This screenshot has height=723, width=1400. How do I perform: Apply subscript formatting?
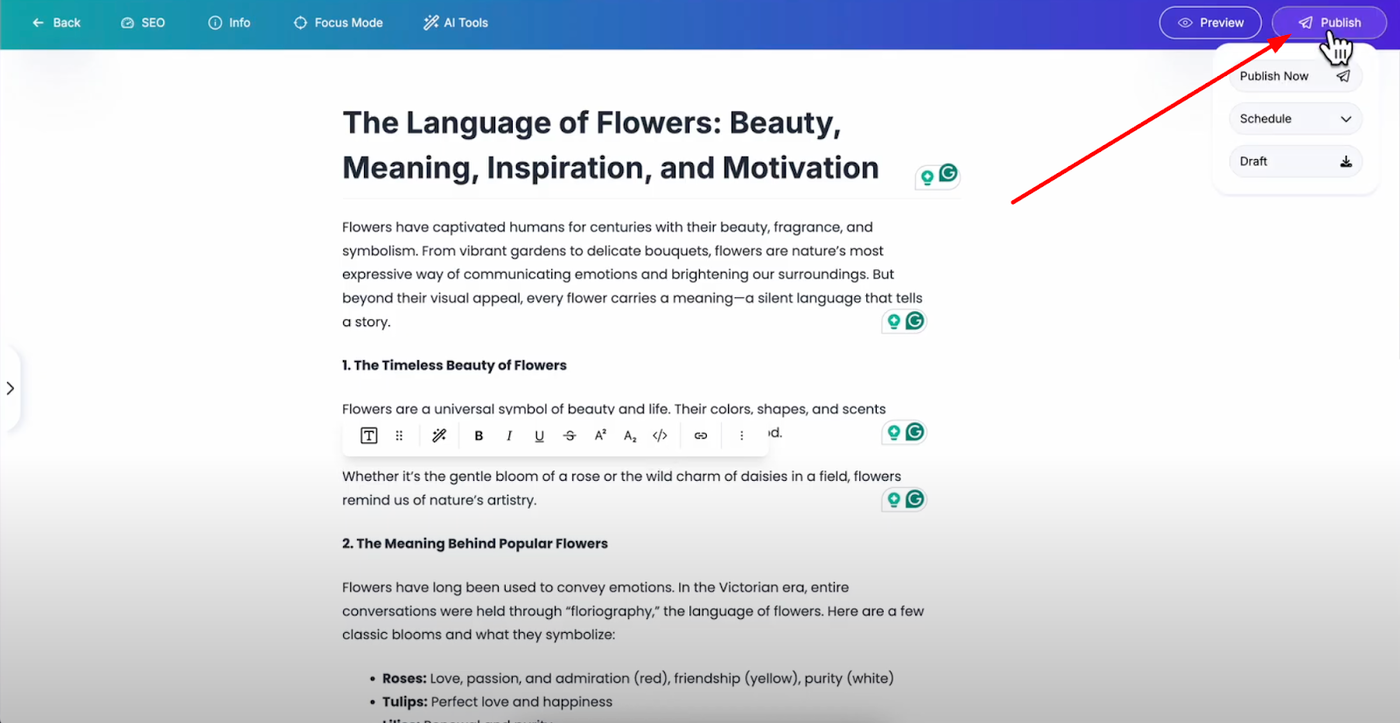(630, 436)
